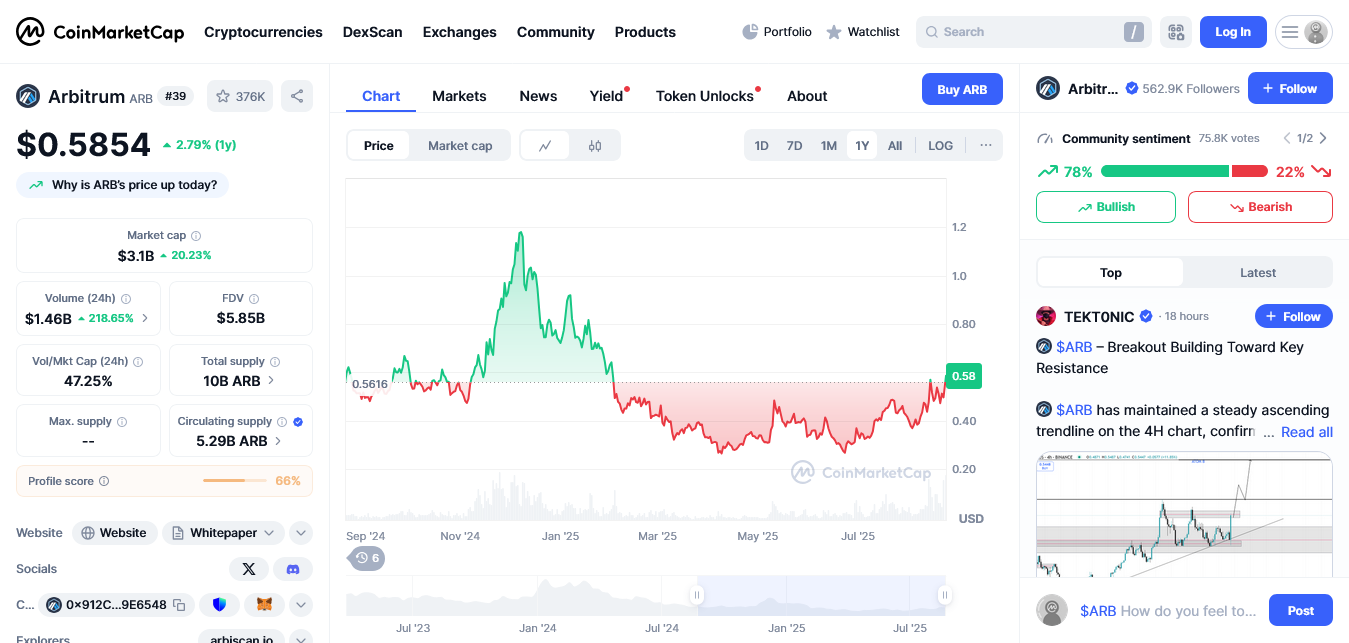1349x643 pixels.
Task: Click the TEKTONIC avatar
Action: coord(1046,316)
